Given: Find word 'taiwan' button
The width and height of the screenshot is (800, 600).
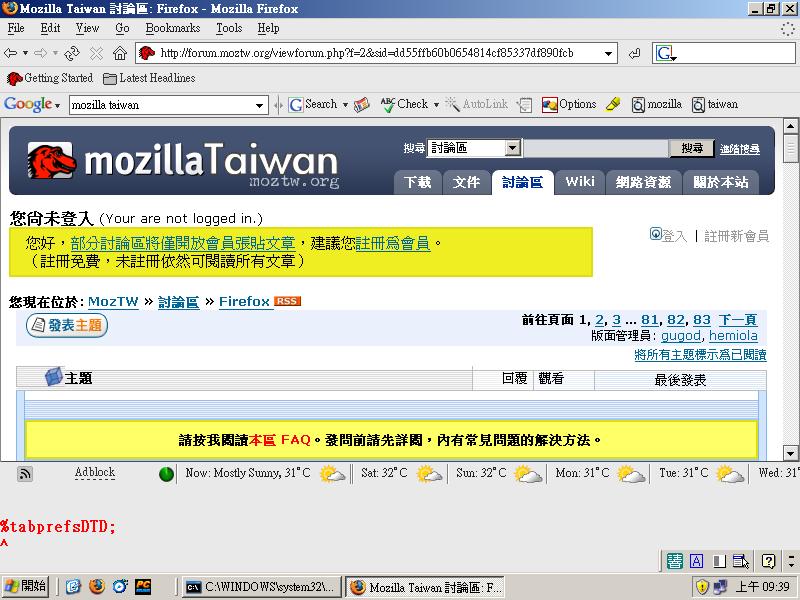Looking at the screenshot, I should click(715, 104).
